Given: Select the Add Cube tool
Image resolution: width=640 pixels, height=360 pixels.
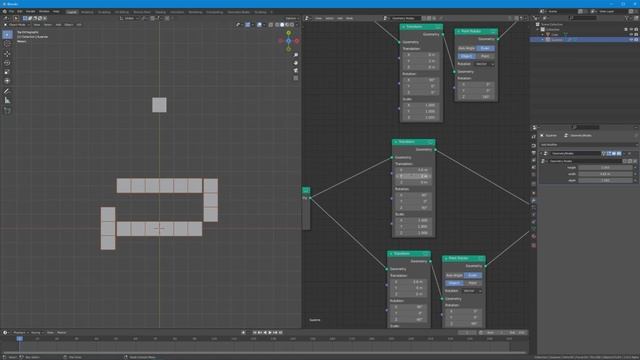Looking at the screenshot, I should click(7, 111).
